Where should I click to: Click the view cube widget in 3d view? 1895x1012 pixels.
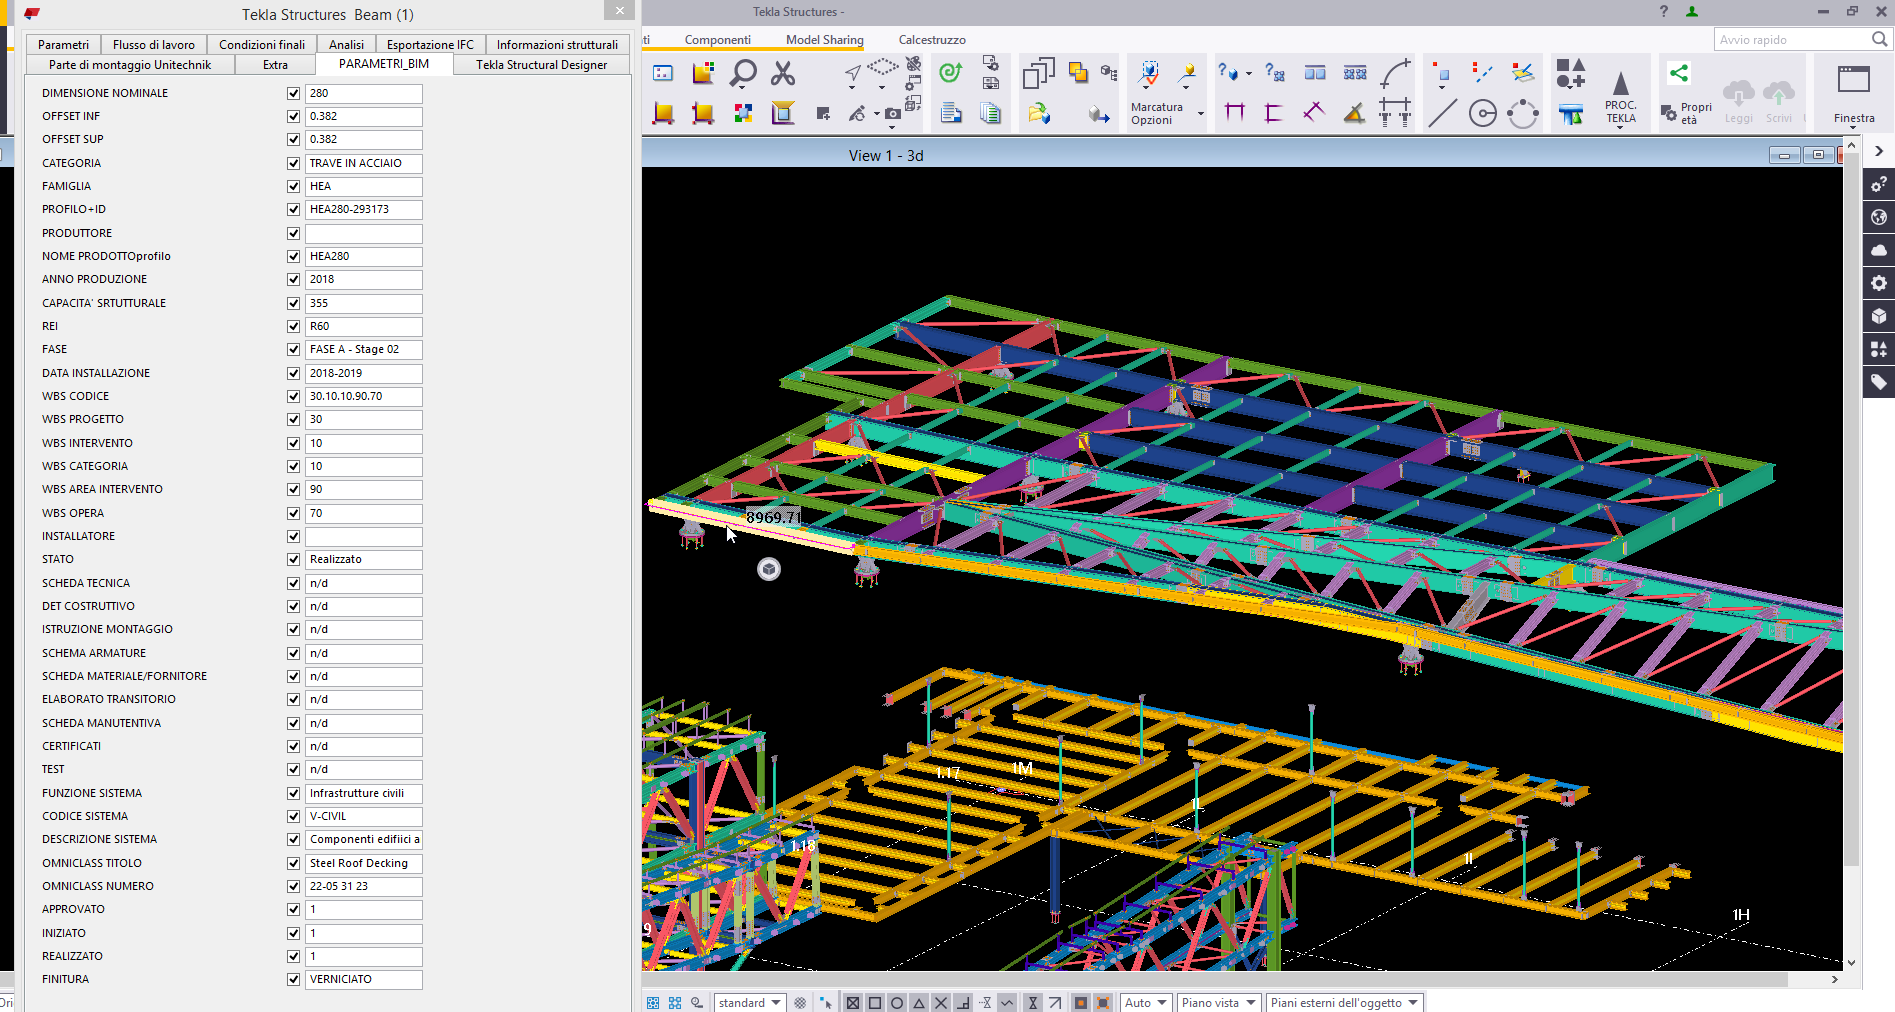769,569
